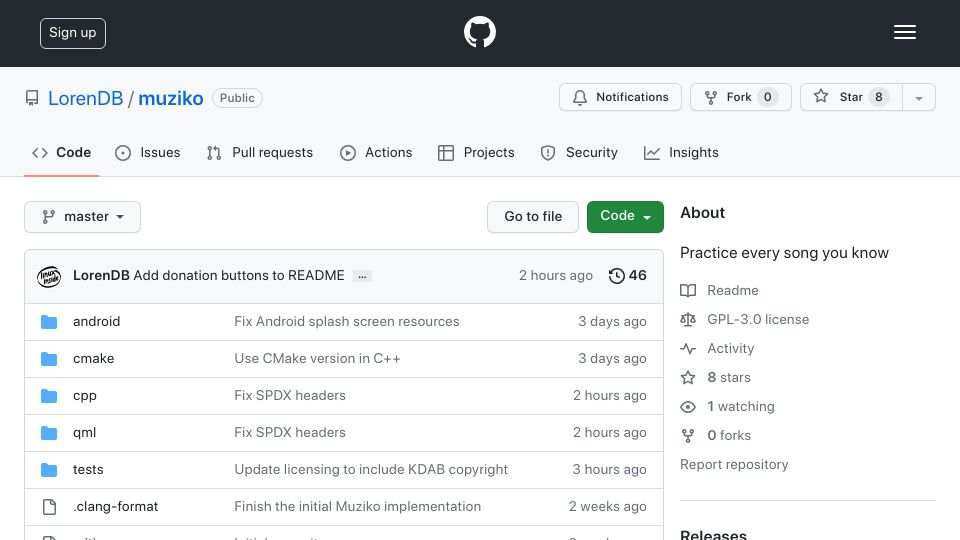Open the hamburger navigation menu
Image resolution: width=960 pixels, height=540 pixels.
[904, 32]
